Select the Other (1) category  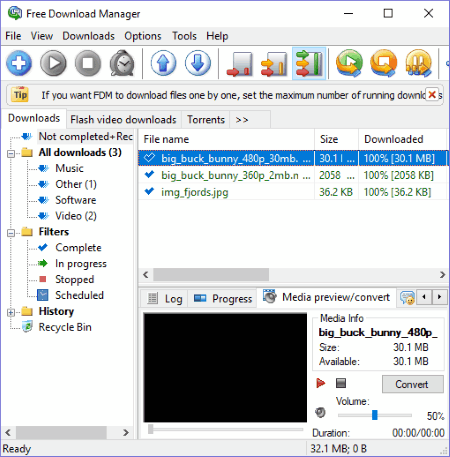click(x=76, y=184)
